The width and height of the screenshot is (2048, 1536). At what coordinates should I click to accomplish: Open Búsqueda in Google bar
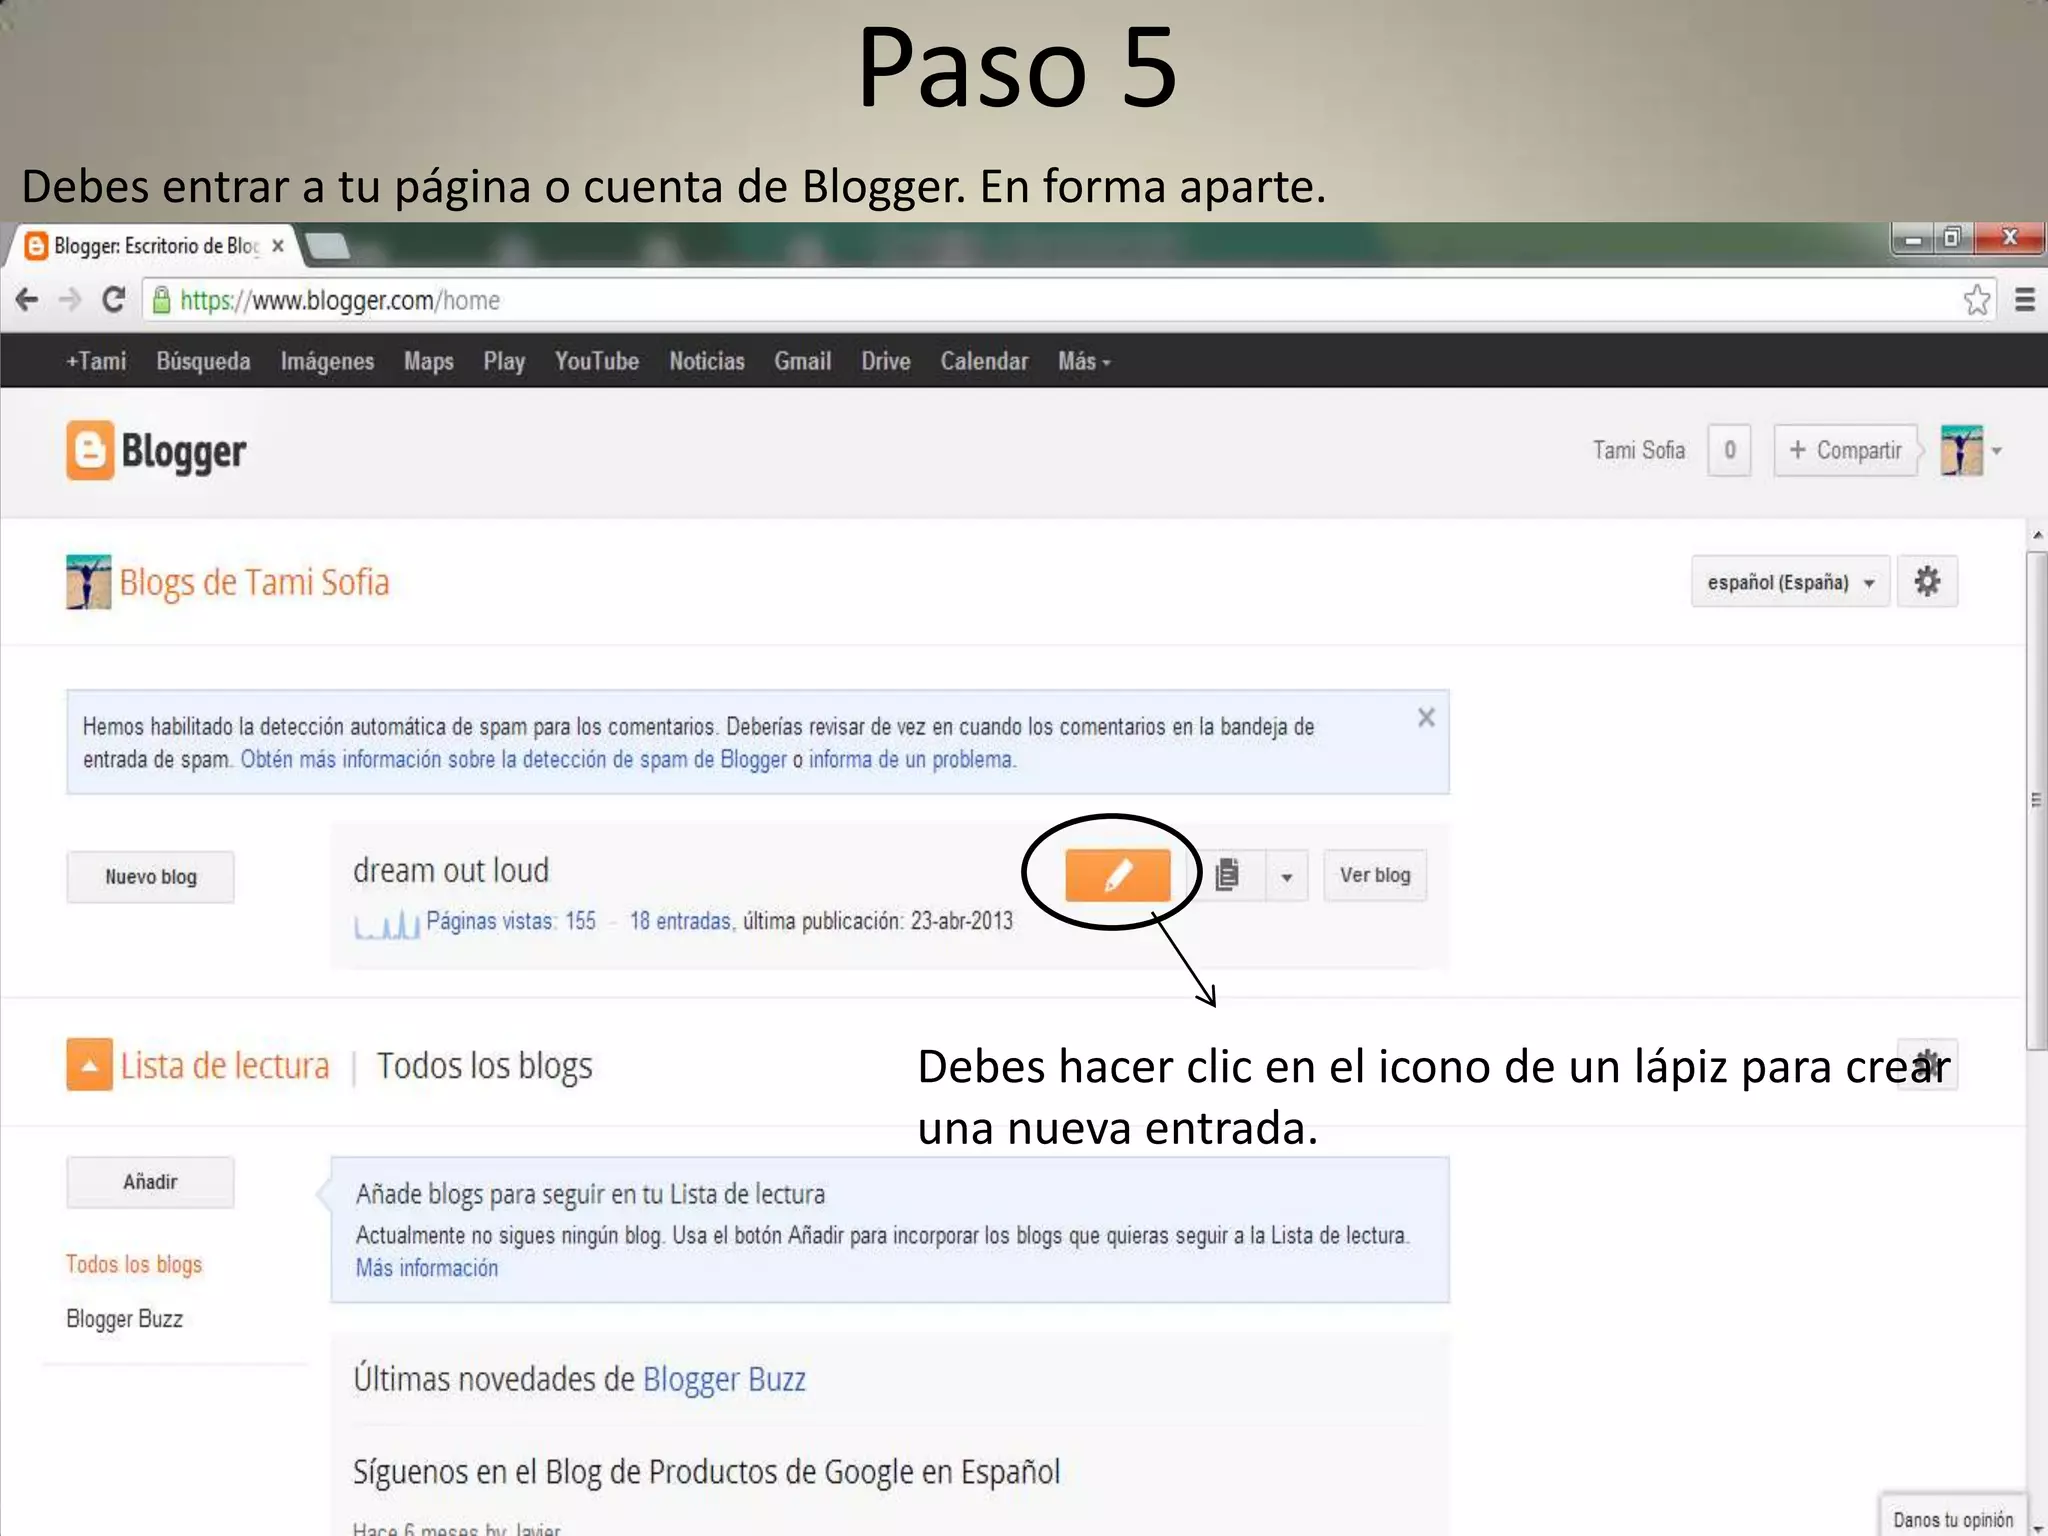(x=203, y=361)
